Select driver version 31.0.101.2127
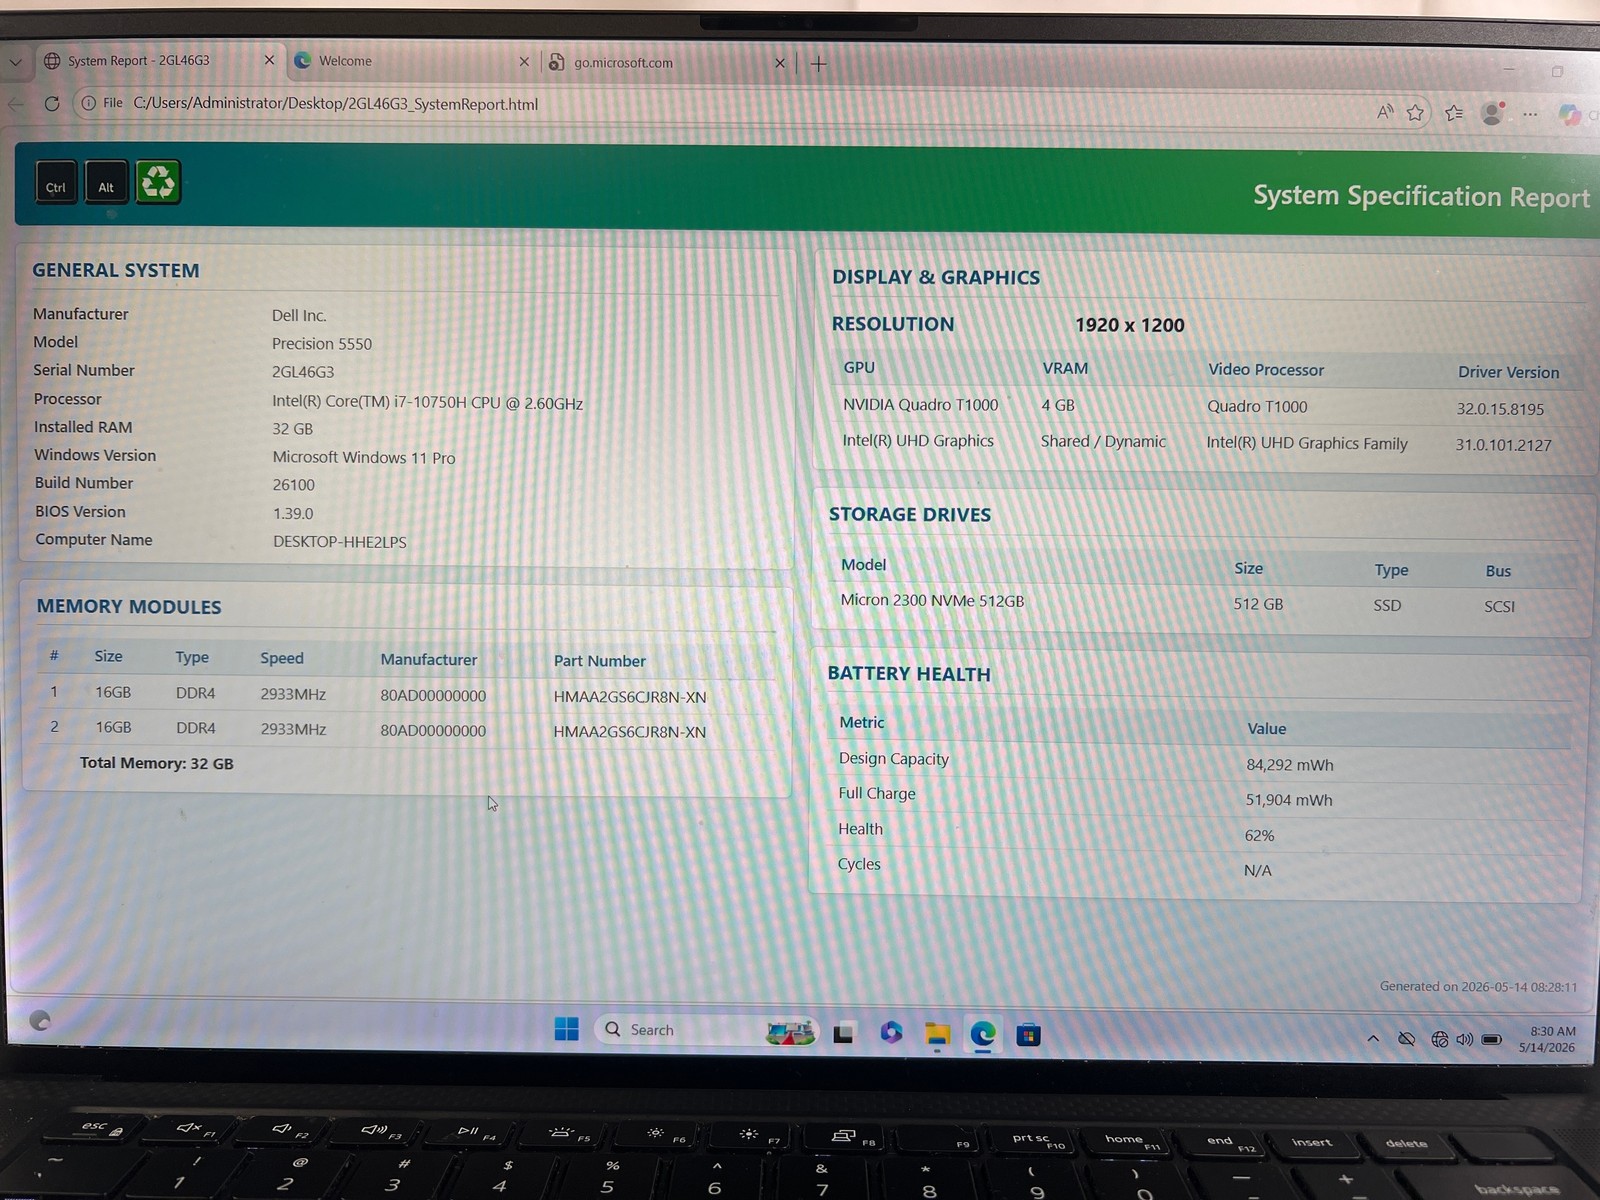 coord(1504,445)
